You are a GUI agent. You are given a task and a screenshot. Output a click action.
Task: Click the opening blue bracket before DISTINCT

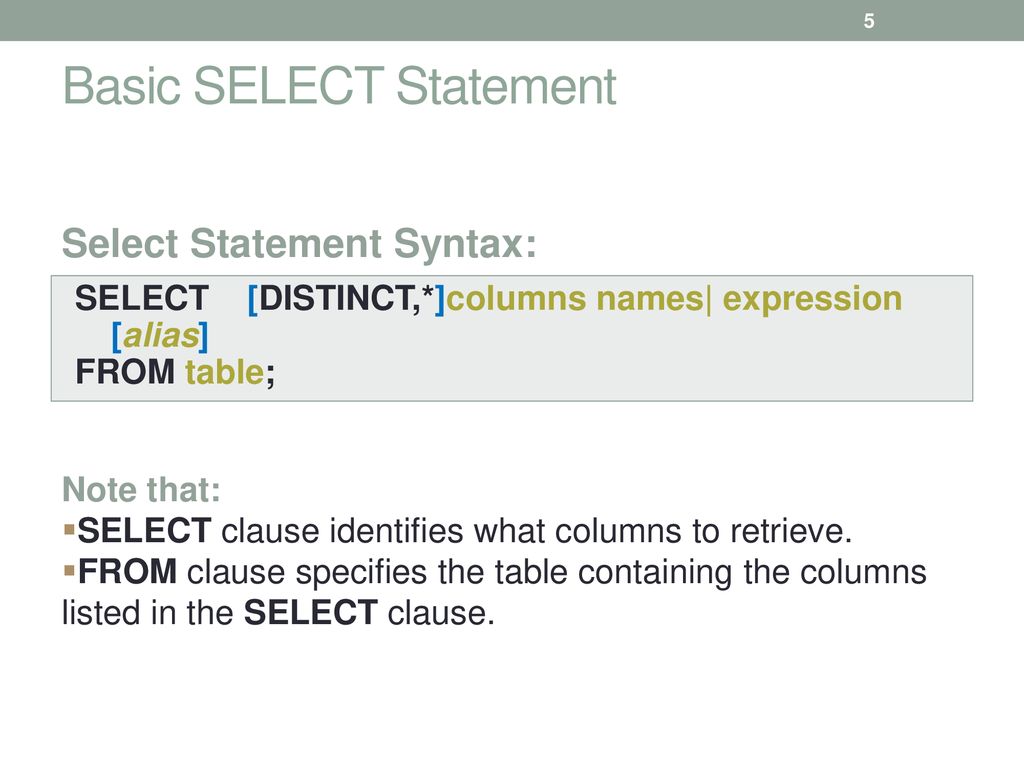pyautogui.click(x=253, y=300)
